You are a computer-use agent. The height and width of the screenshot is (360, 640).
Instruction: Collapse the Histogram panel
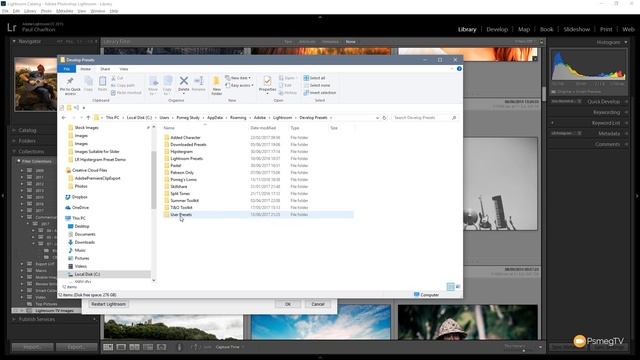[626, 42]
